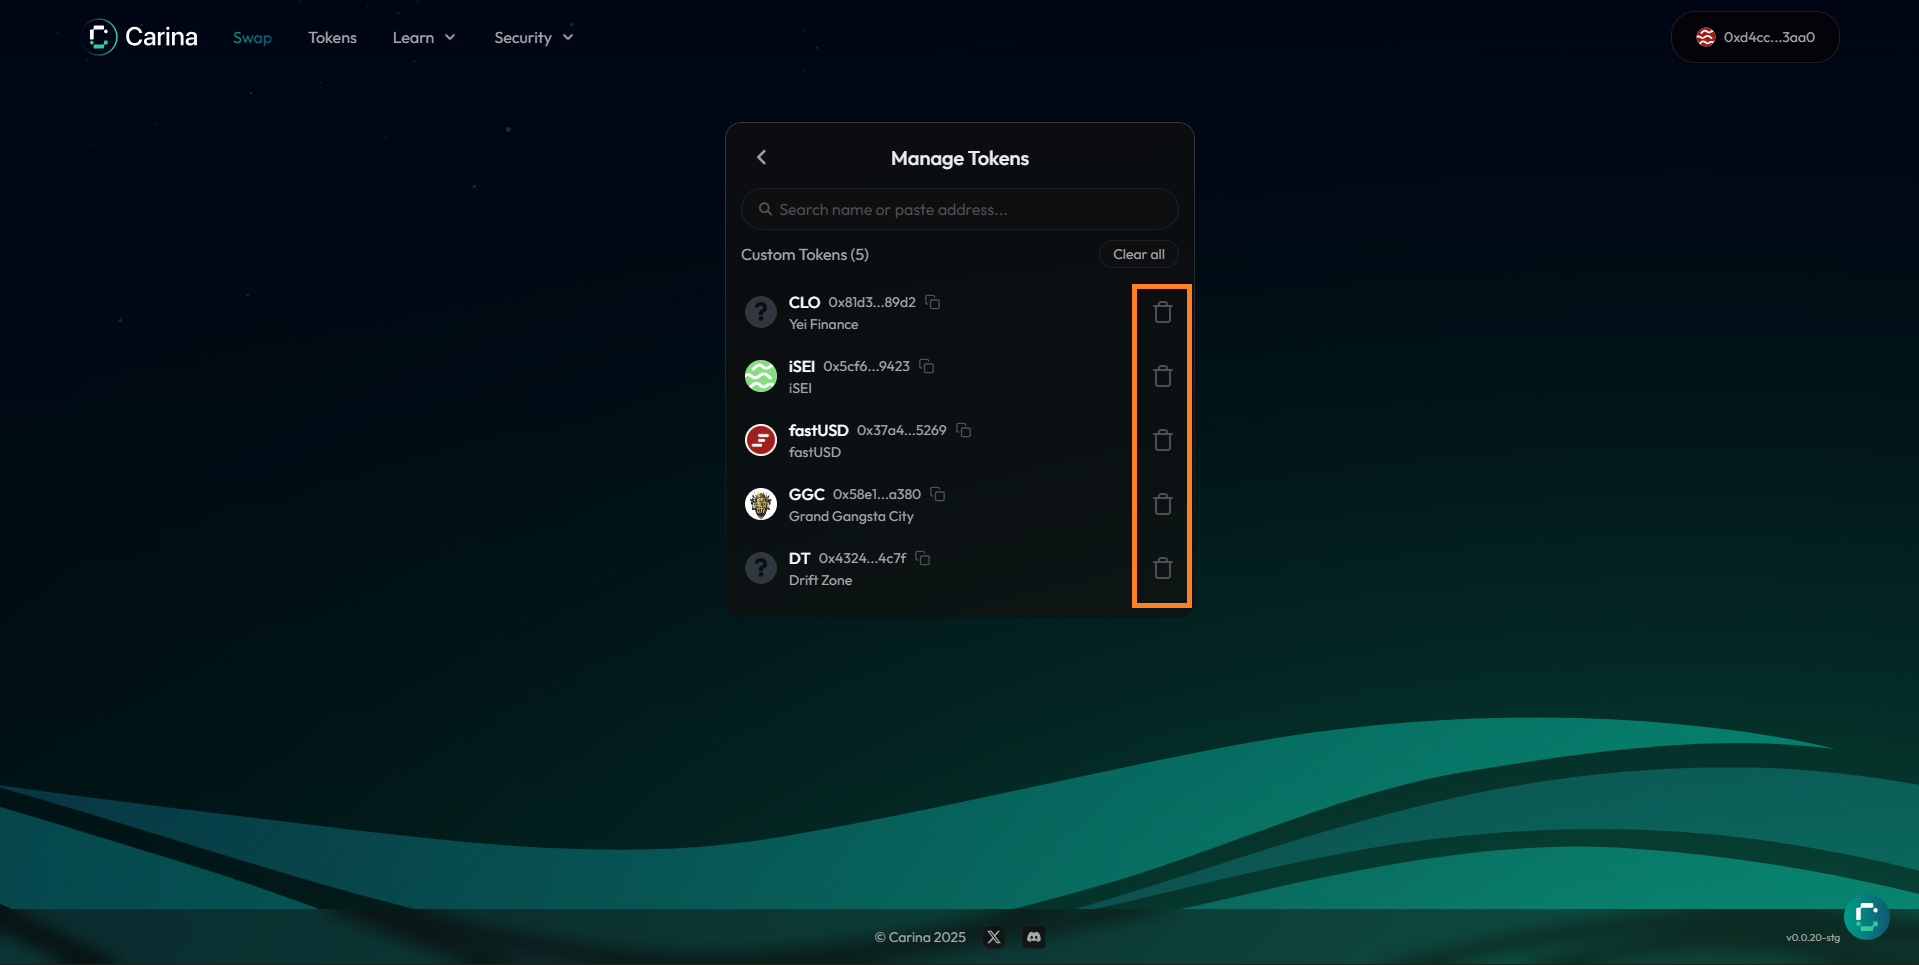Screen dimensions: 1919x965
Task: Open the Discord link in footer
Action: pyautogui.click(x=1034, y=937)
